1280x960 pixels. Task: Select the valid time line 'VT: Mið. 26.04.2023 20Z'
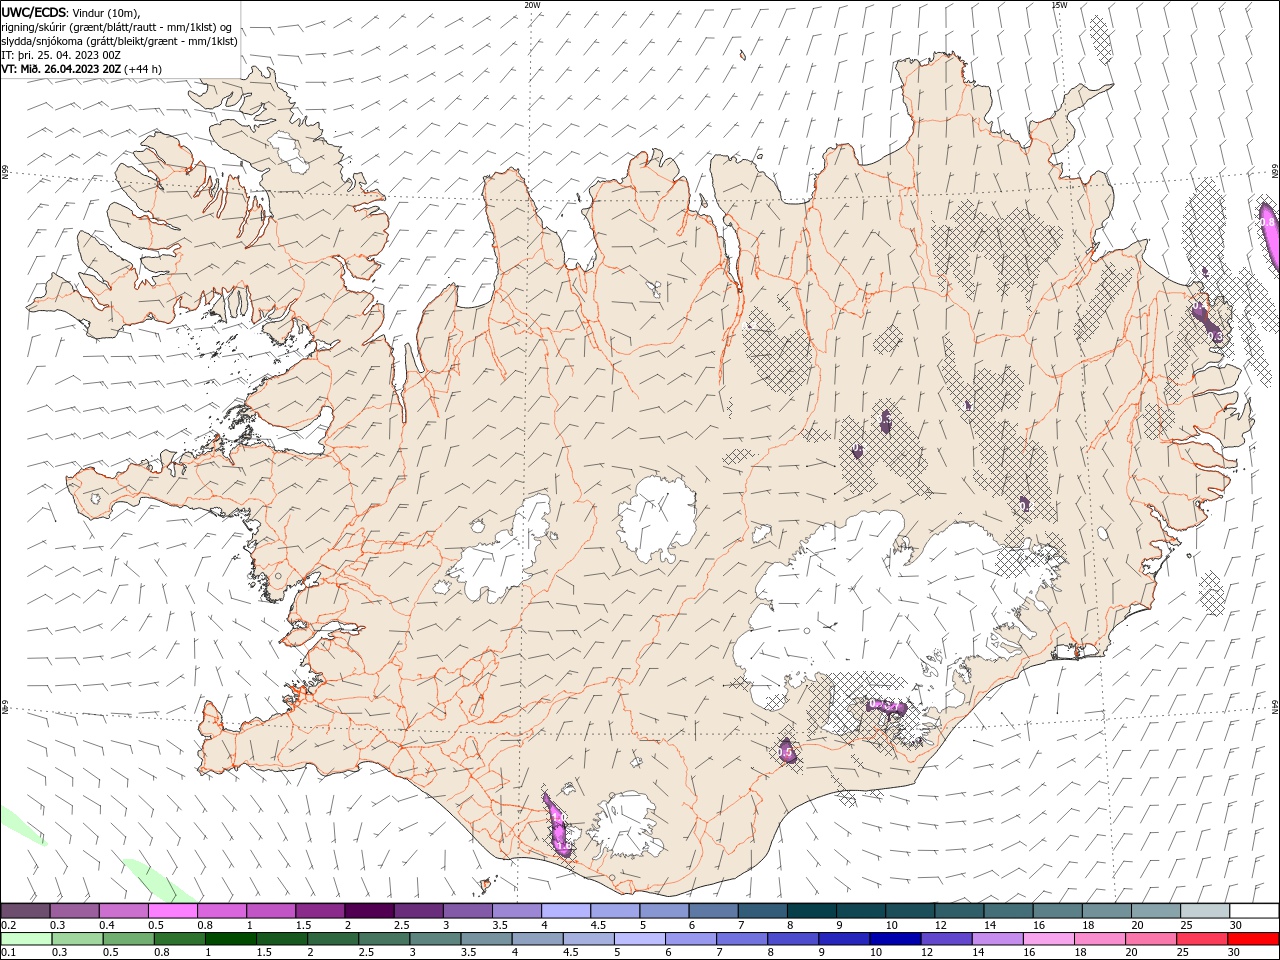63,68
